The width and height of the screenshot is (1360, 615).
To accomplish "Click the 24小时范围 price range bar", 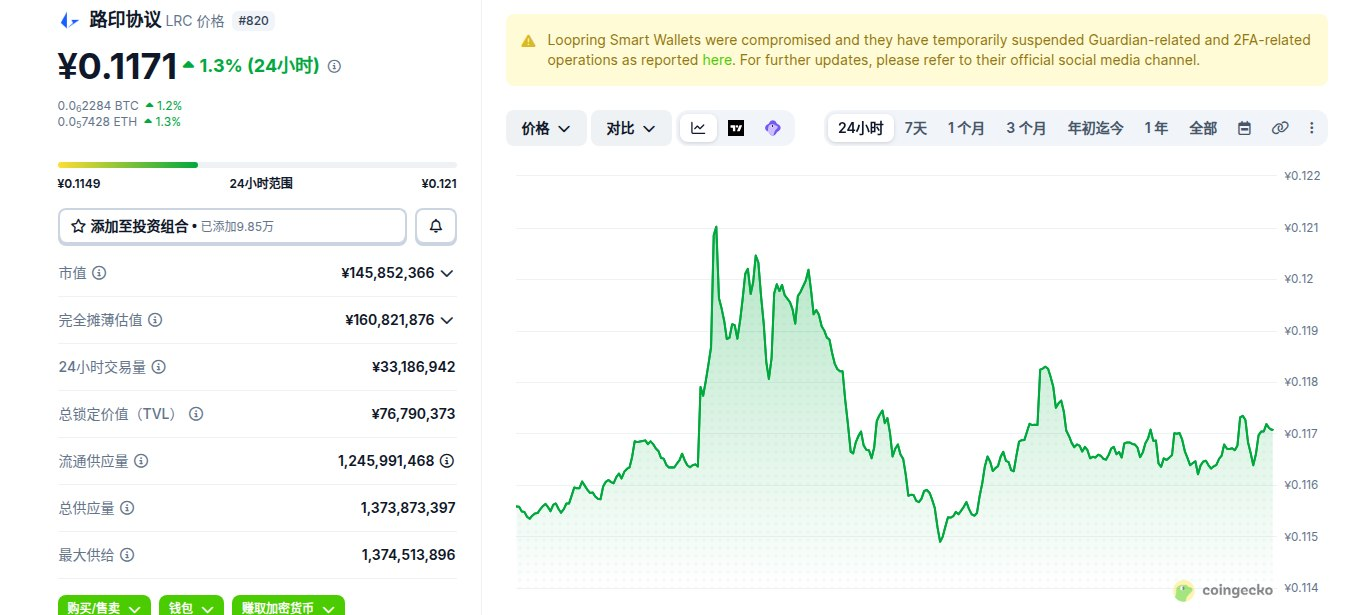I will coord(257,165).
